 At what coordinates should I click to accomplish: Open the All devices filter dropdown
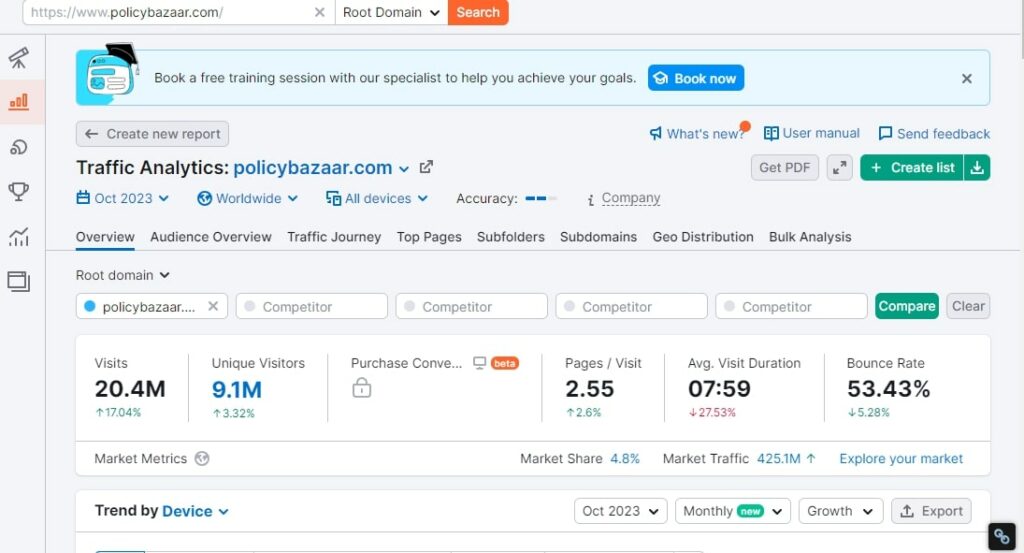pyautogui.click(x=377, y=198)
